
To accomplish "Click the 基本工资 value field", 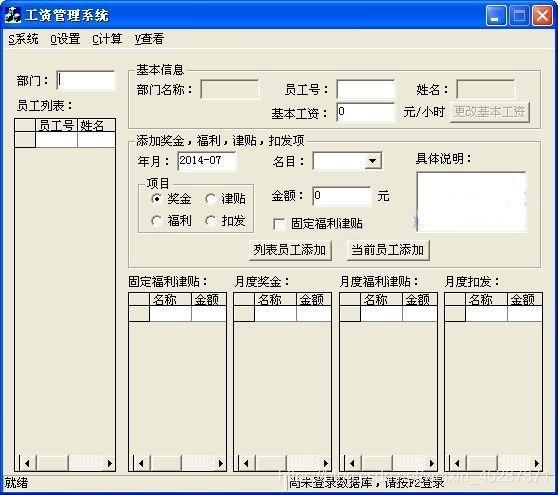I will [x=365, y=112].
